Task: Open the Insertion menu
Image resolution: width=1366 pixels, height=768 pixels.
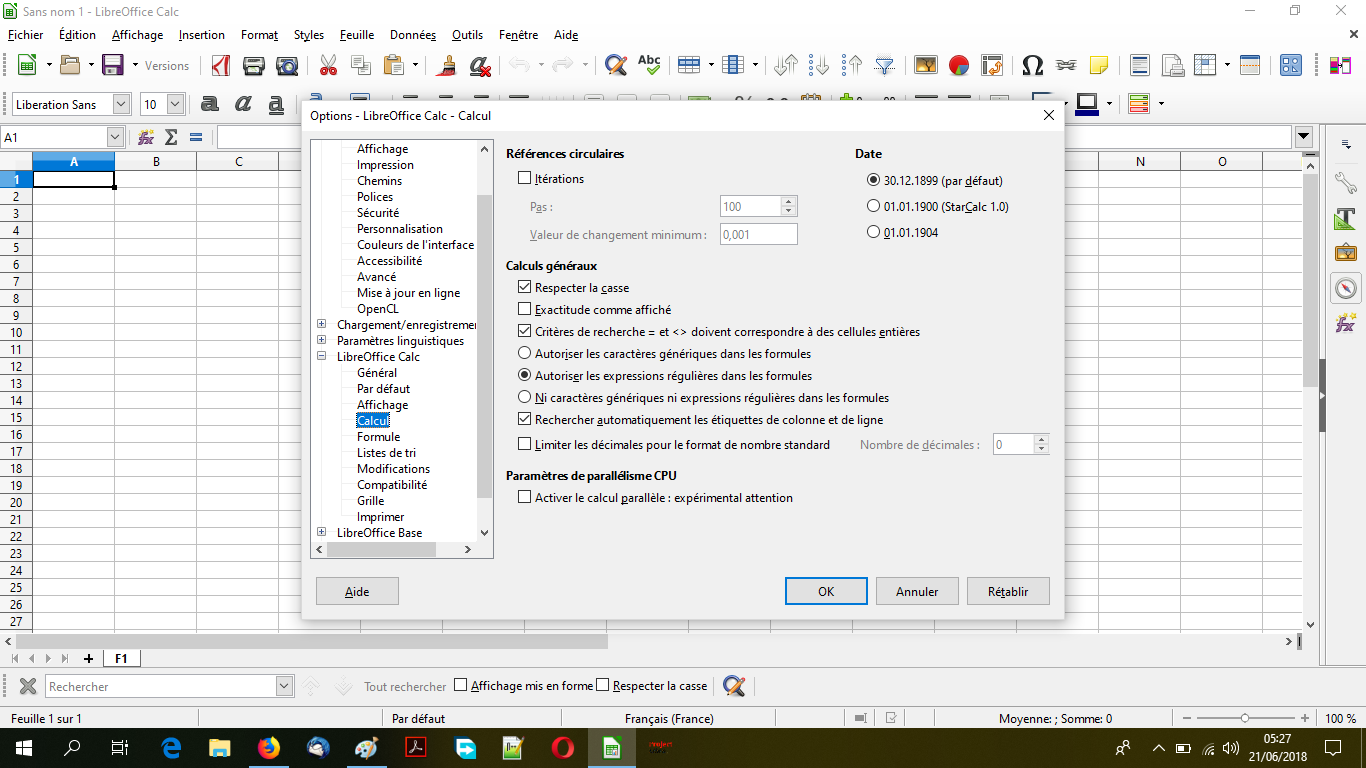Action: 202,35
